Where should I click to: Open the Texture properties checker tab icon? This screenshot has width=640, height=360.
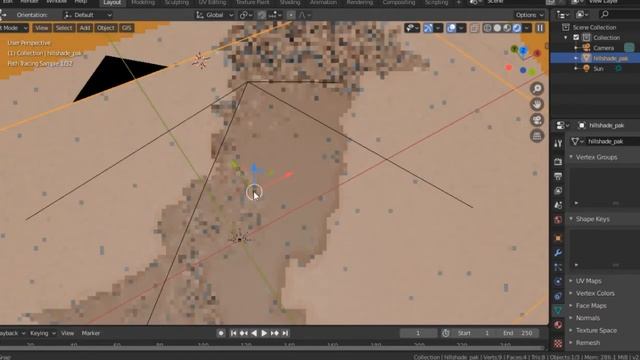pos(558,343)
